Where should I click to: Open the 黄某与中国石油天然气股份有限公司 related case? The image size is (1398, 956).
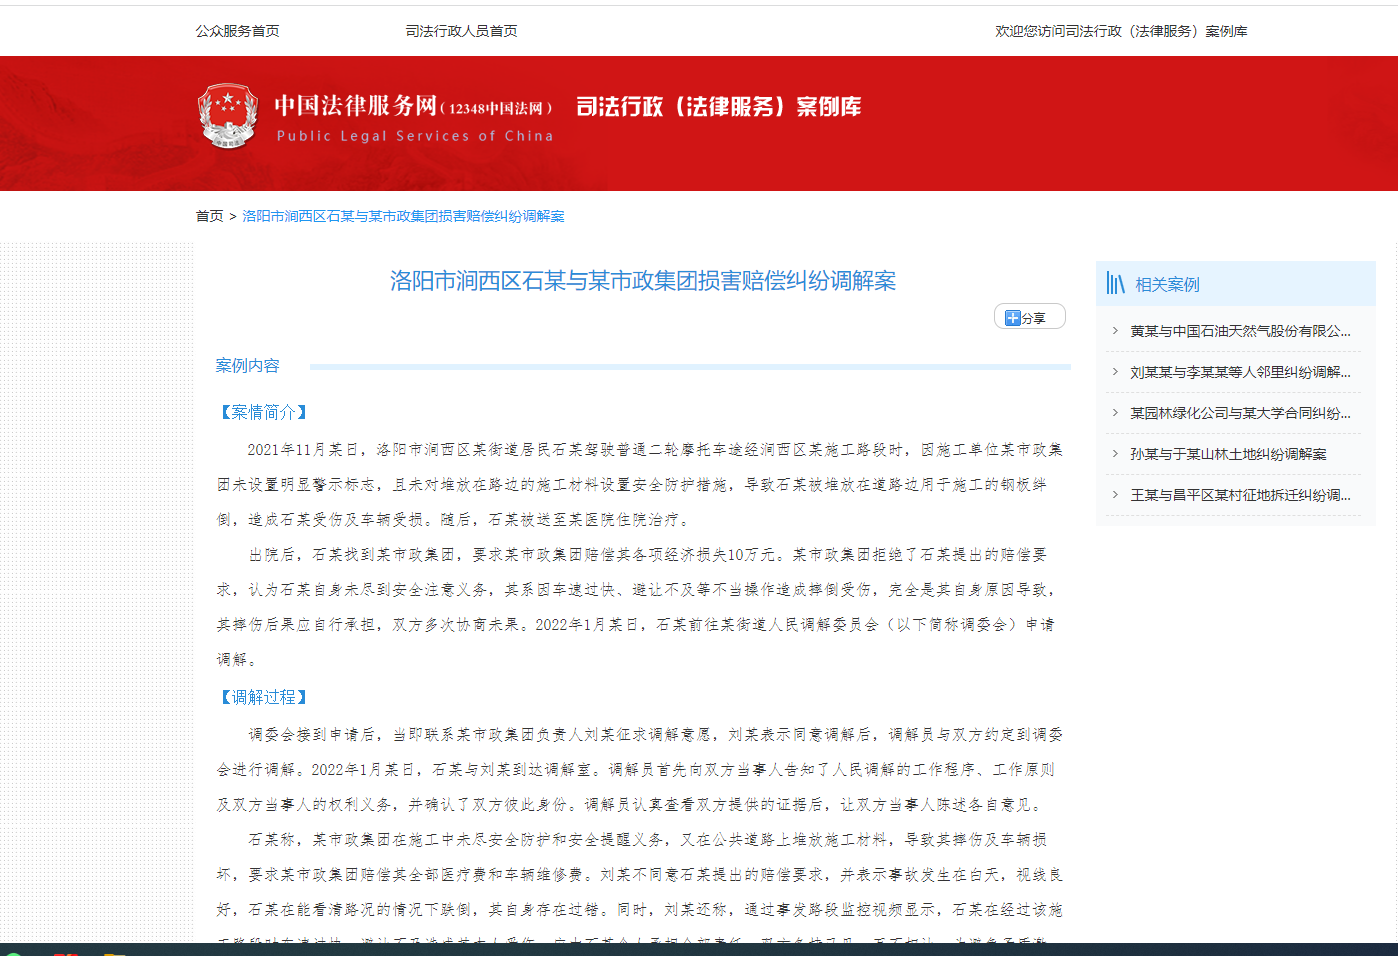point(1240,331)
